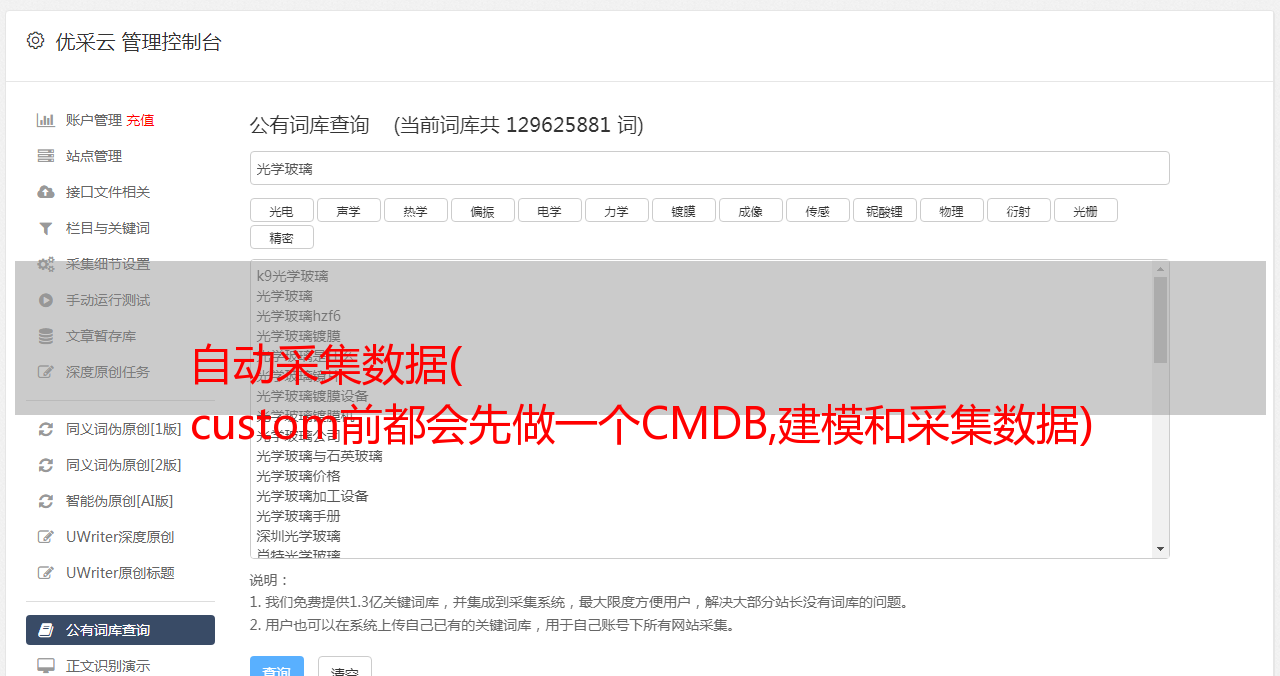Click the 铌酸锂 tag button
The width and height of the screenshot is (1280, 676).
[884, 210]
